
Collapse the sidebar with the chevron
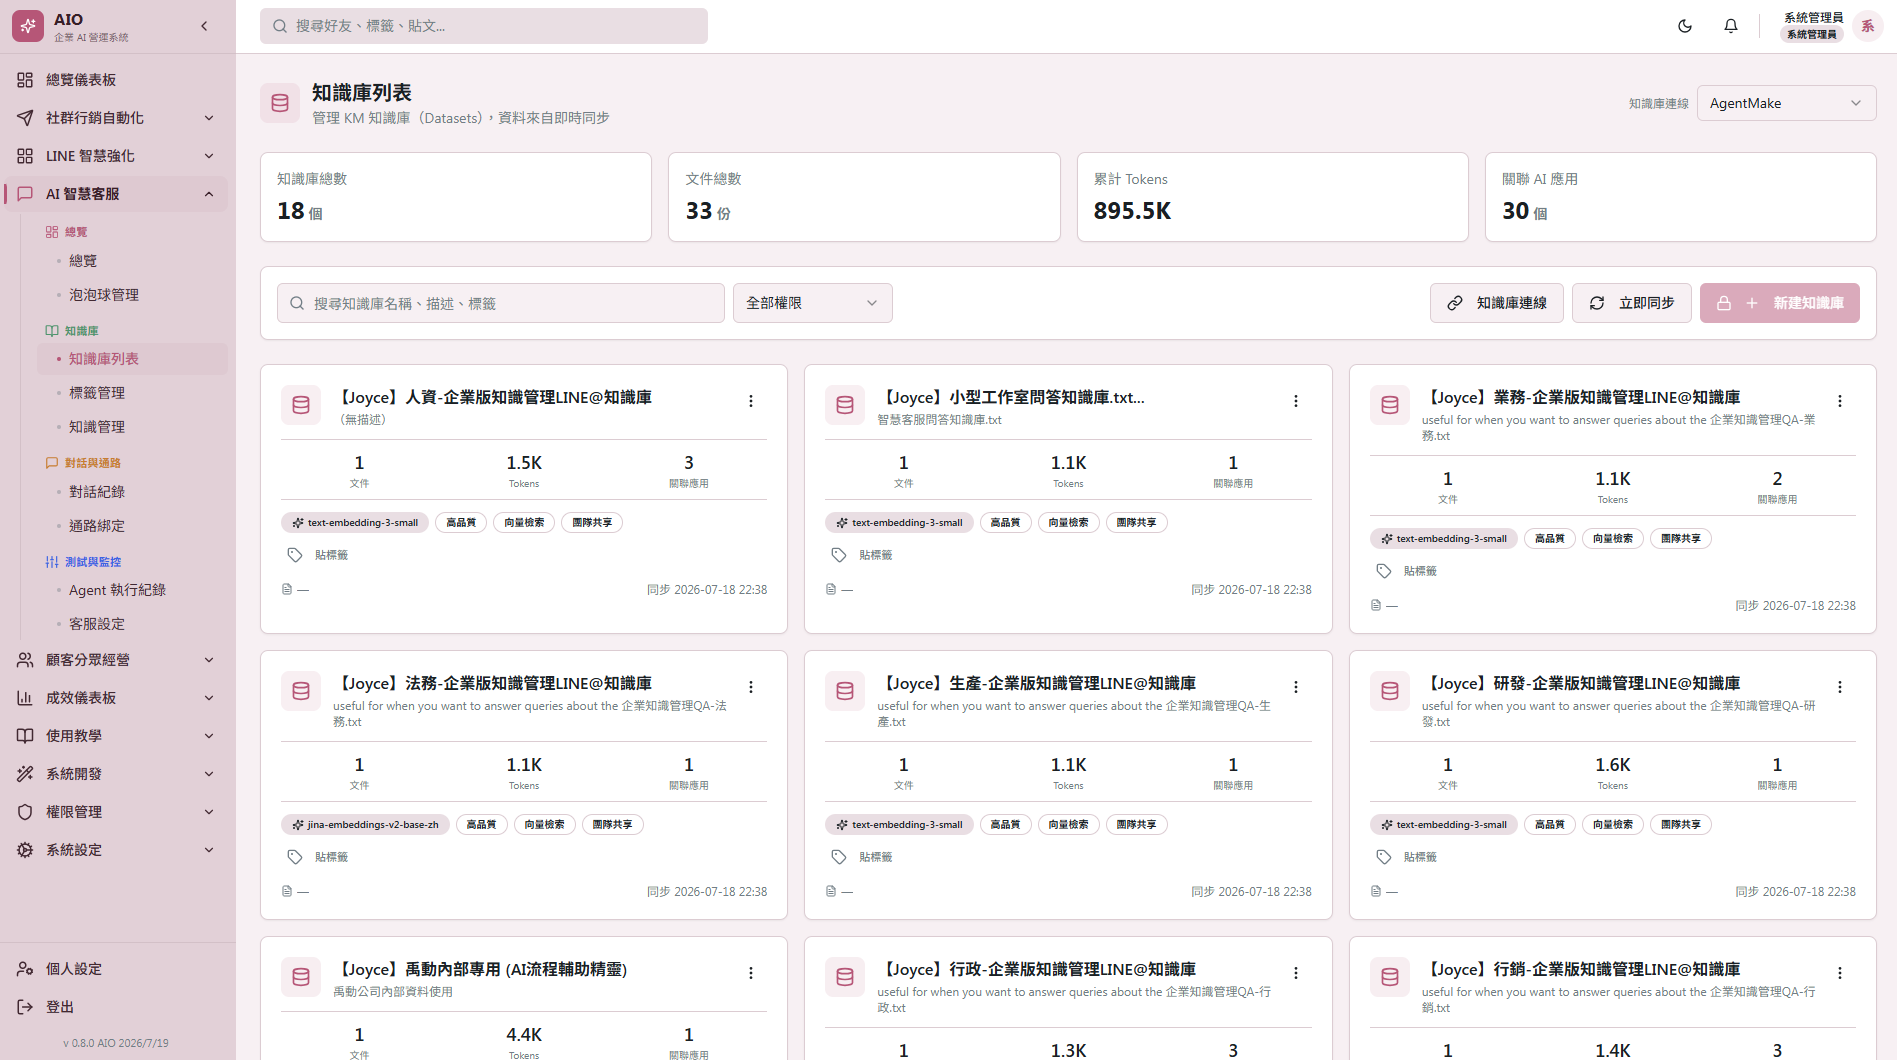205,26
